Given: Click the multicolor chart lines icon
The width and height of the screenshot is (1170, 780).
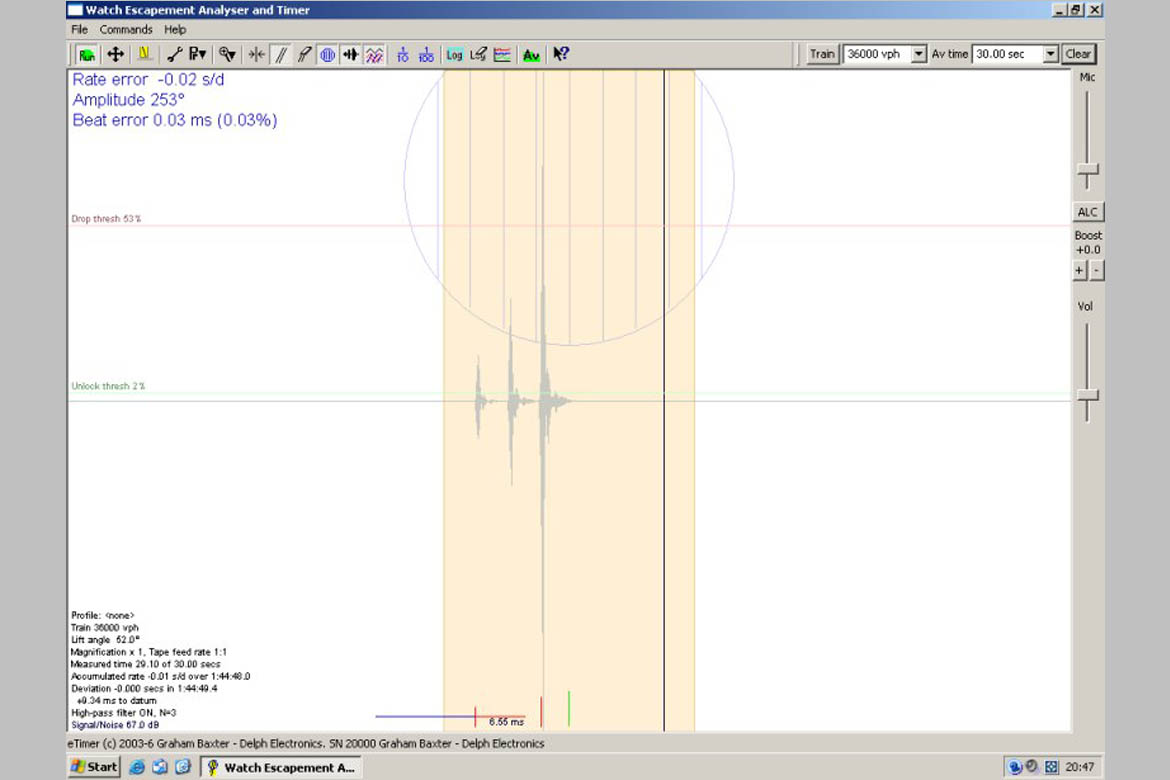Looking at the screenshot, I should coord(502,55).
